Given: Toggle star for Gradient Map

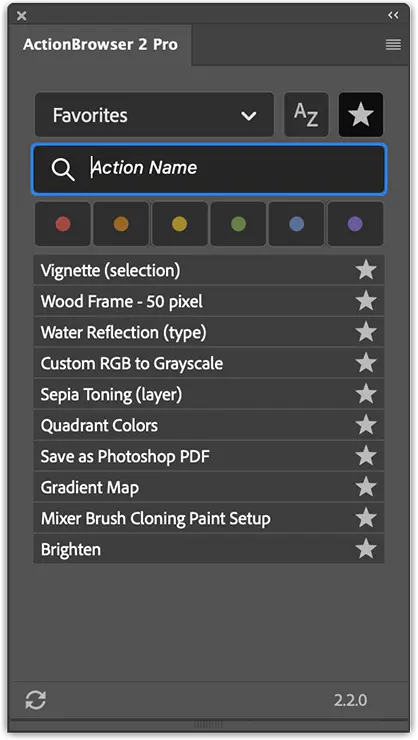Looking at the screenshot, I should click(366, 487).
